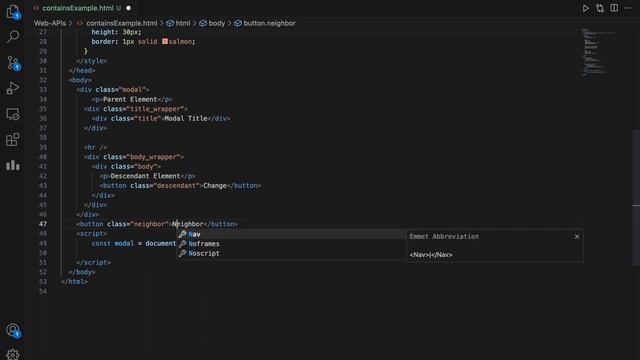
Task: Choose the Noframes suggestion
Action: click(291, 244)
